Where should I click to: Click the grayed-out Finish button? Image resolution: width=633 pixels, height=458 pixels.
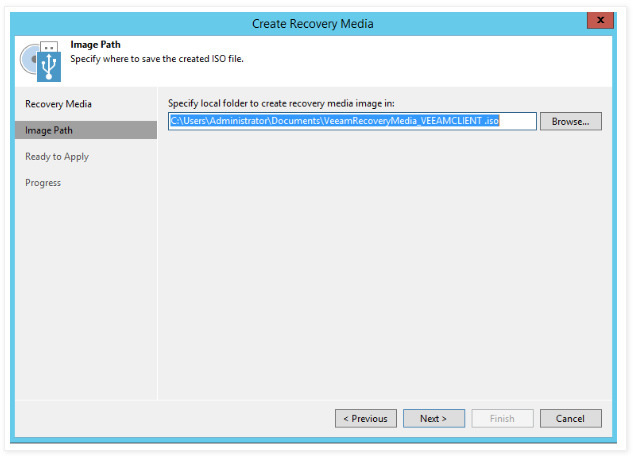501,418
